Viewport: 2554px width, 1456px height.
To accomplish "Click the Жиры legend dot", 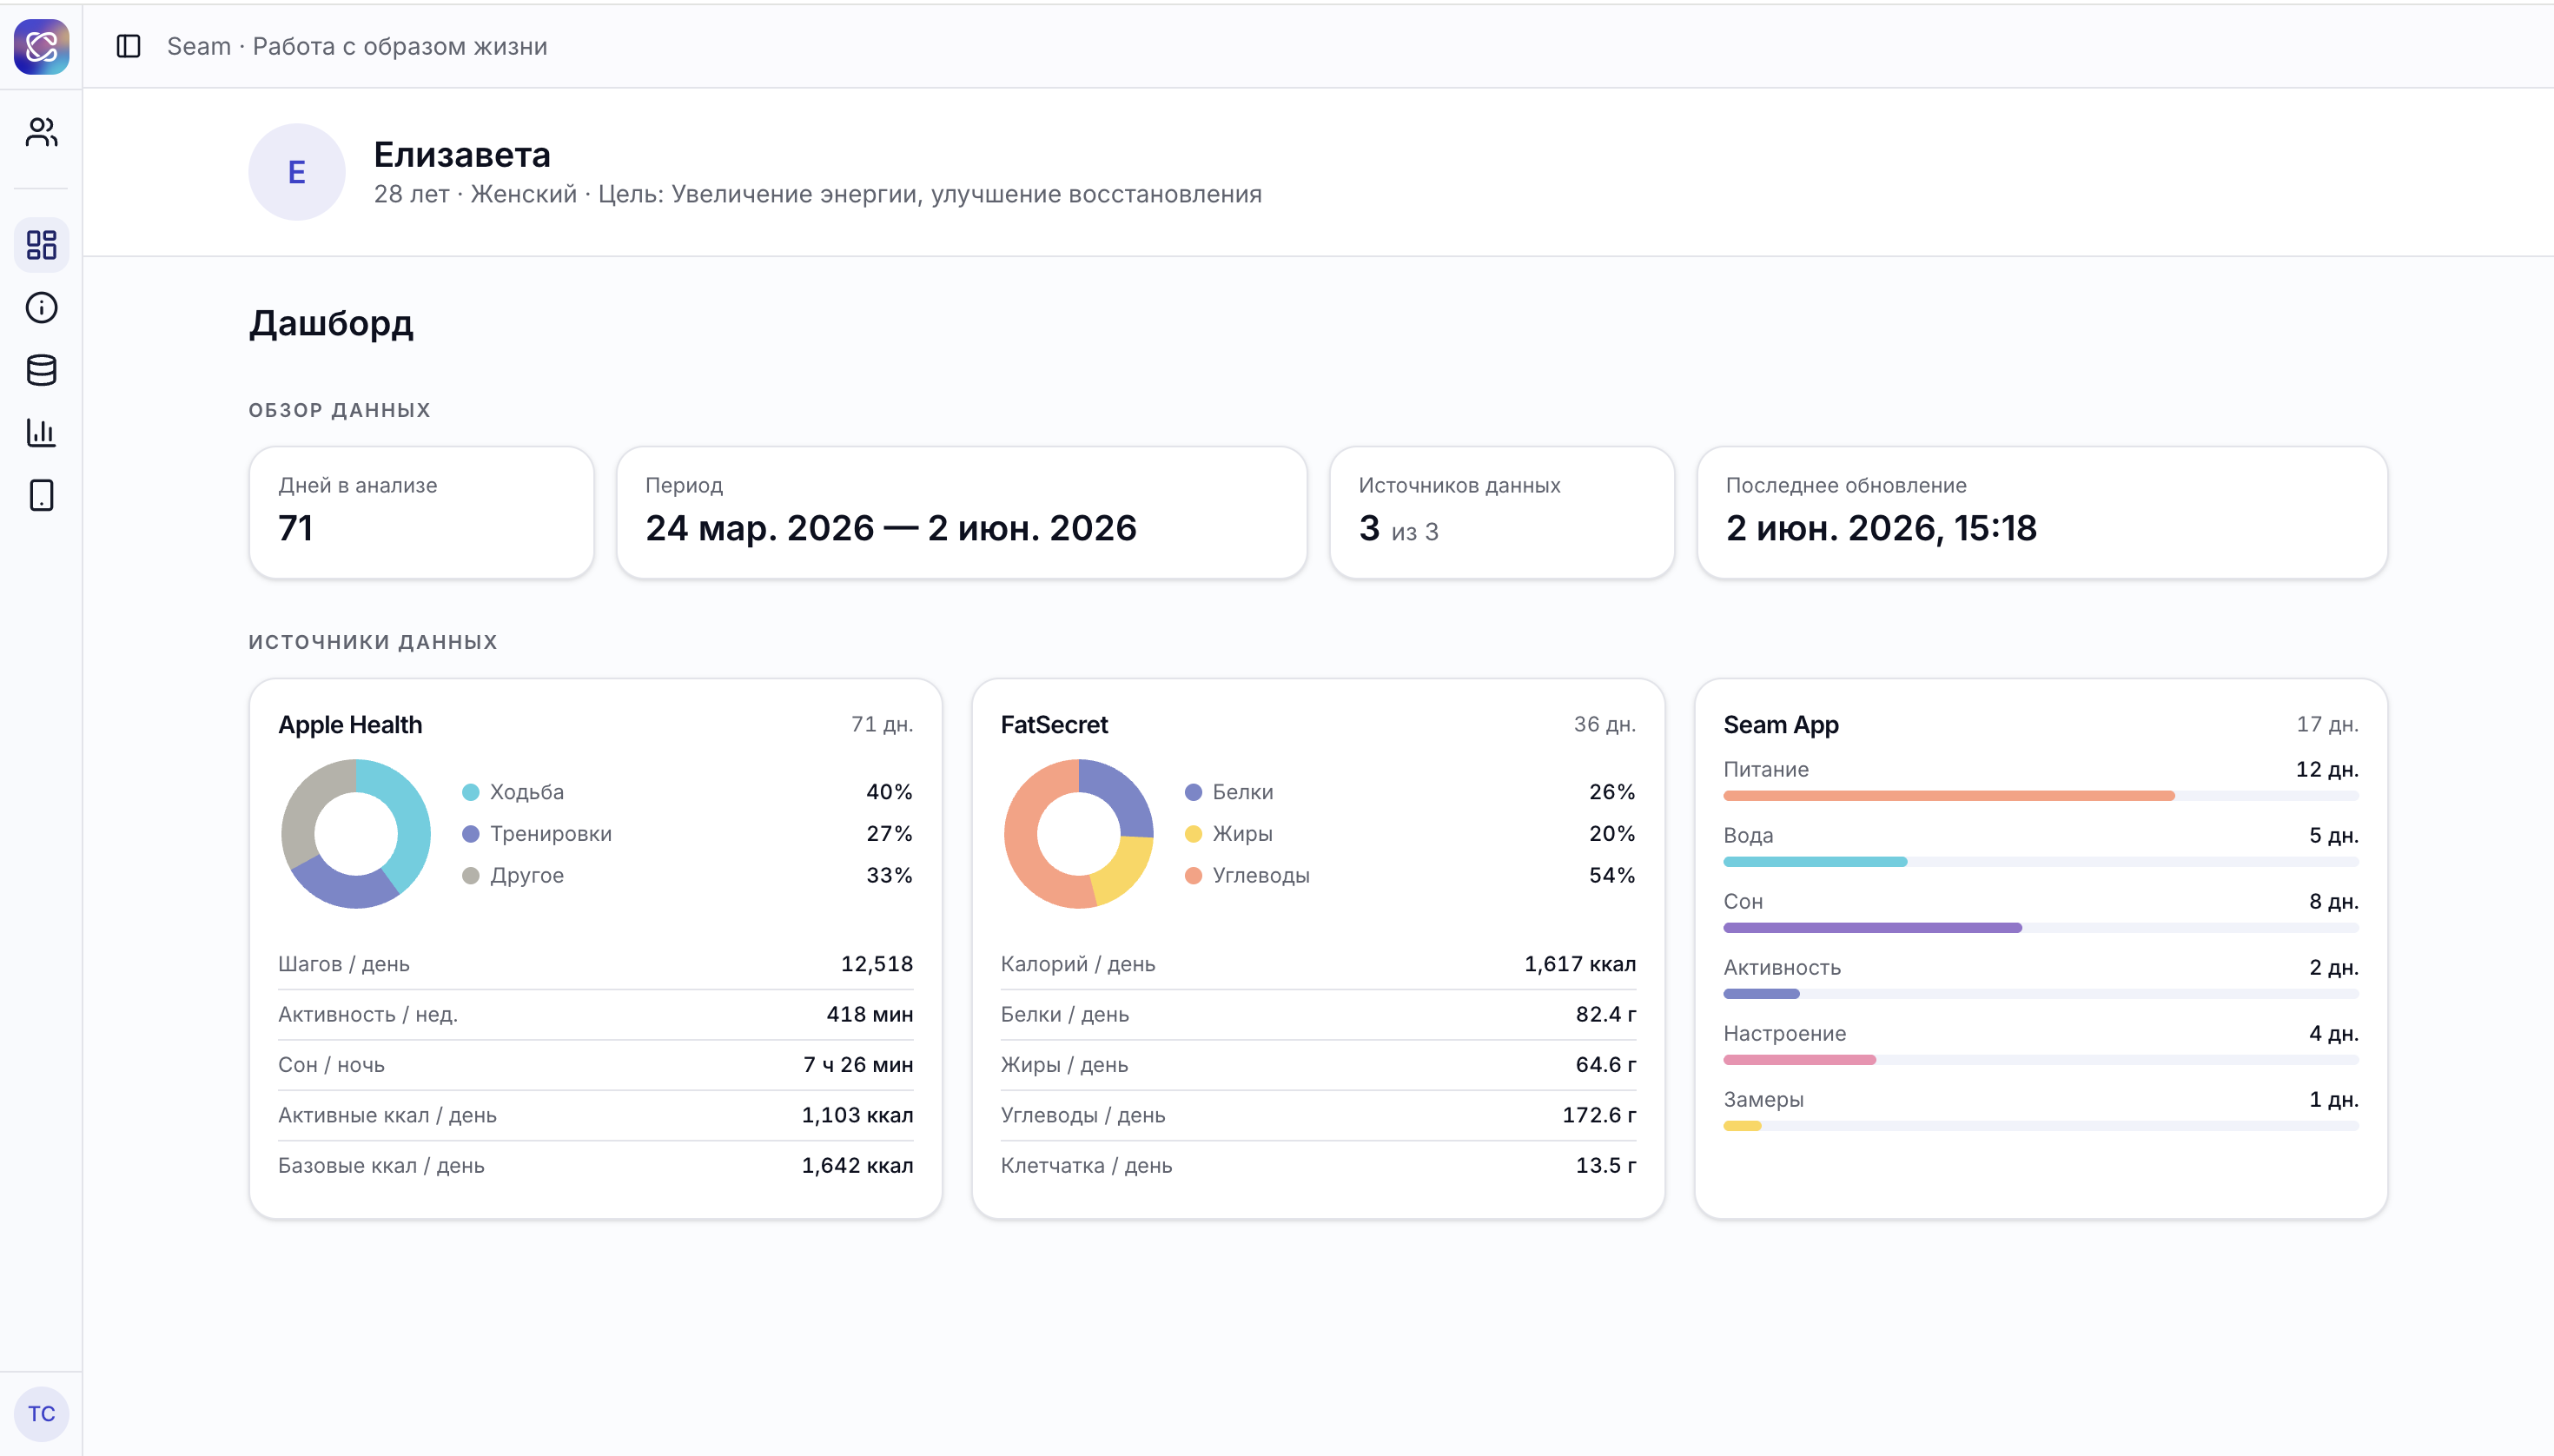I will 1193,834.
